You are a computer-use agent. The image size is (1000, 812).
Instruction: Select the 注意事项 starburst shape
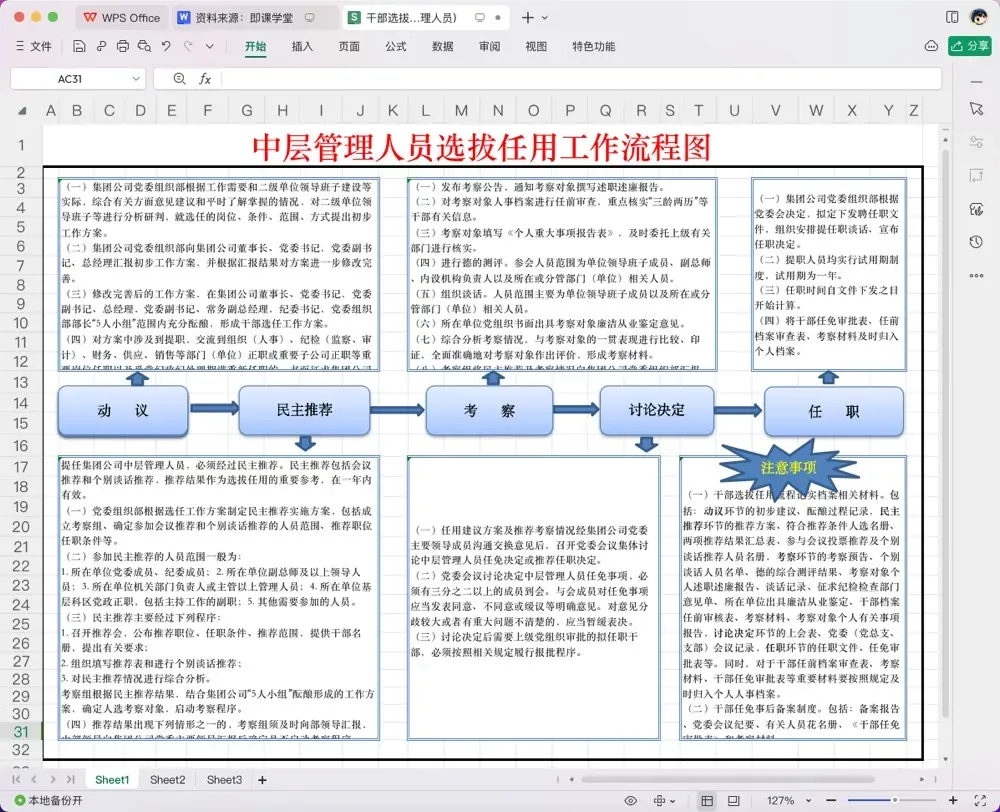(x=788, y=468)
